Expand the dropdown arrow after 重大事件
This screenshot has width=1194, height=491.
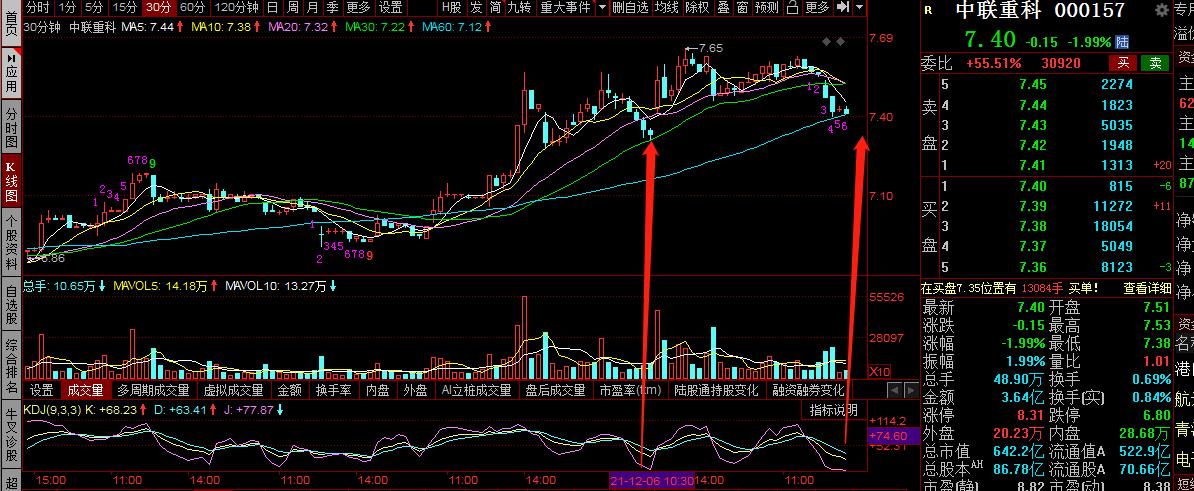coord(602,8)
